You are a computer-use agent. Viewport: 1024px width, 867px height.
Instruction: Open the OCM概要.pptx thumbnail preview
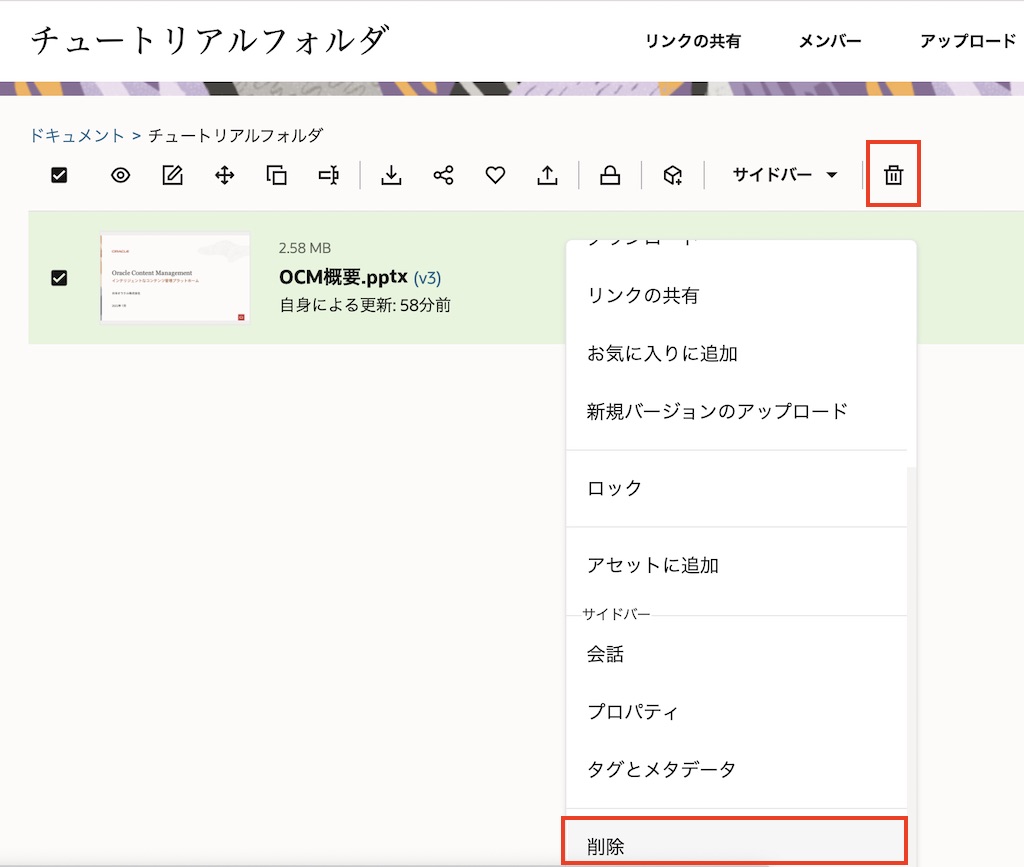tap(175, 278)
